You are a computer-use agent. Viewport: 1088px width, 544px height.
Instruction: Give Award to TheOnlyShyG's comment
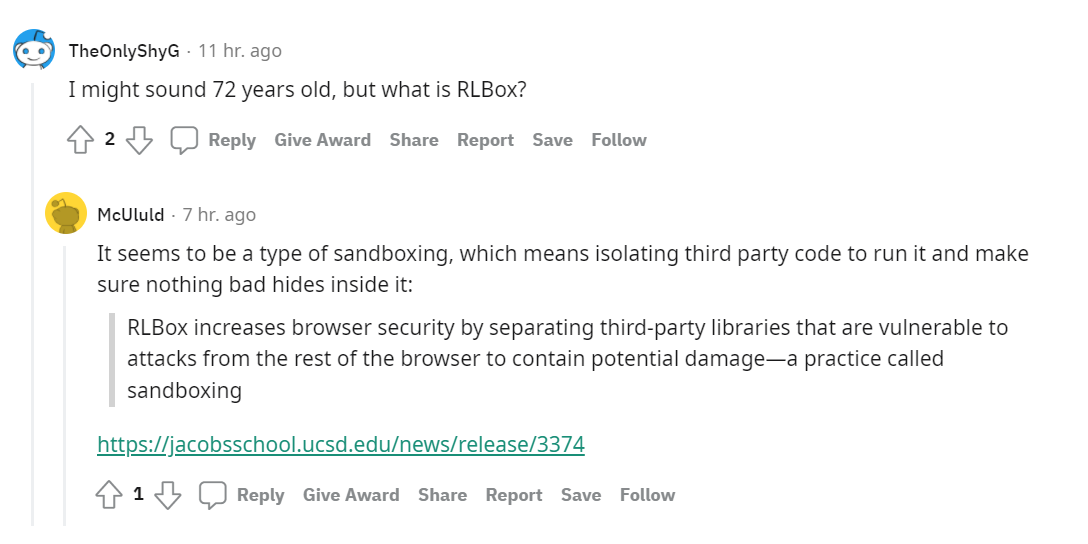pyautogui.click(x=323, y=140)
